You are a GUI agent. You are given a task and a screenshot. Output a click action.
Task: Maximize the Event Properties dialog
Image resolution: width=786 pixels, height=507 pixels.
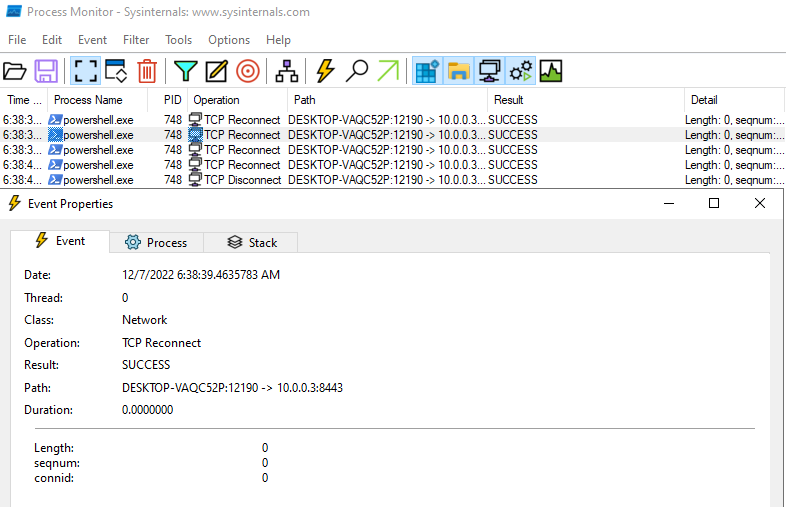[714, 203]
